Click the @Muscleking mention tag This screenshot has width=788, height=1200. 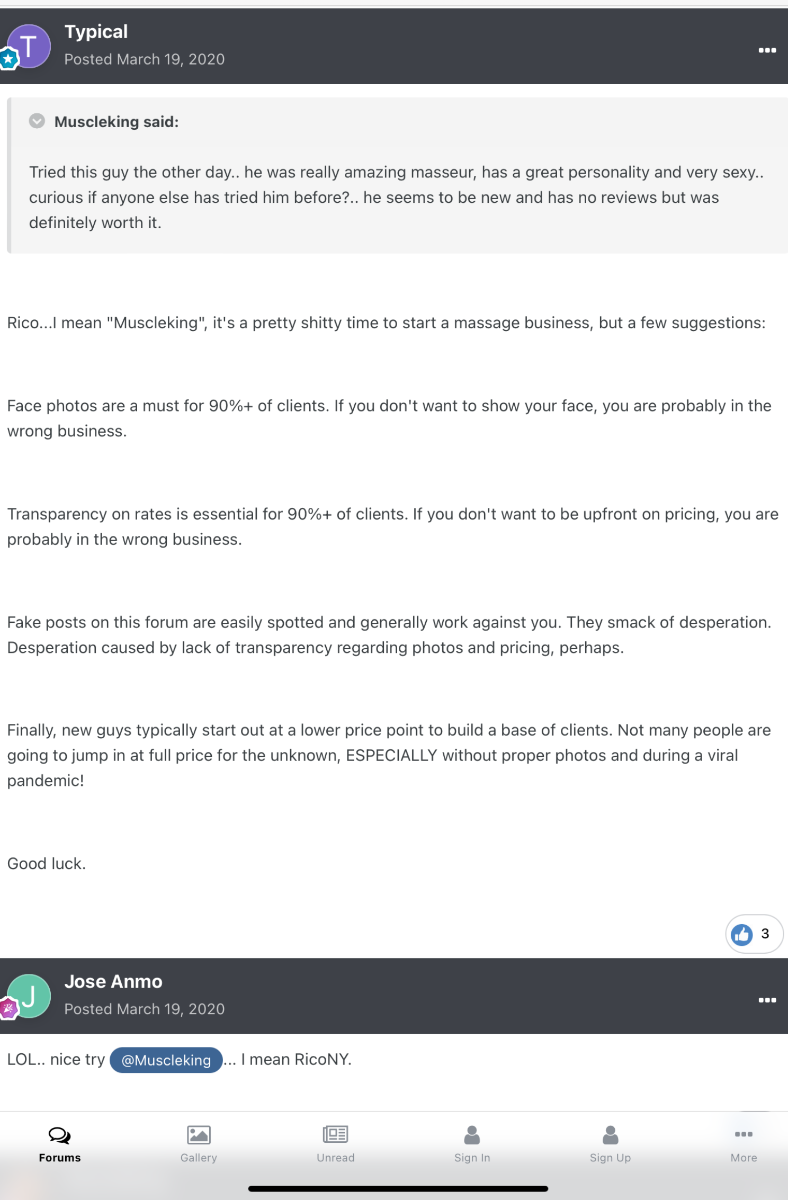[x=166, y=1060]
